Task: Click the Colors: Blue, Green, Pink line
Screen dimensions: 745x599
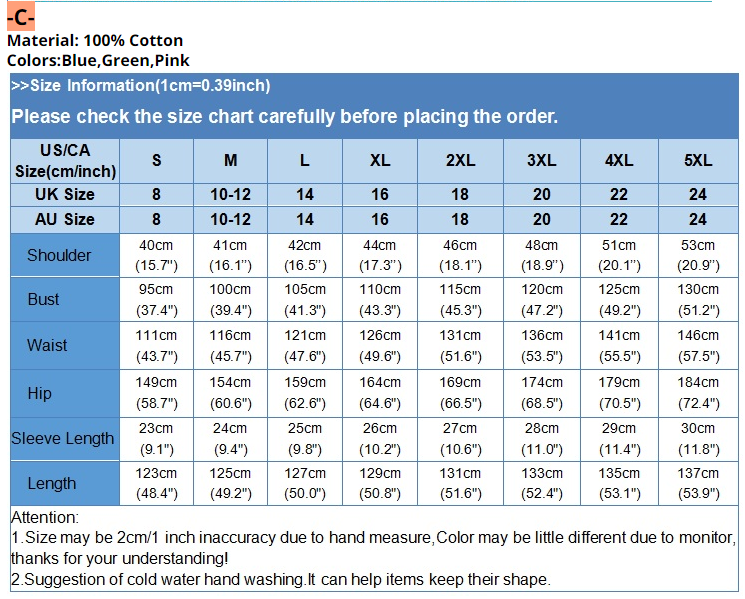Action: 98,60
